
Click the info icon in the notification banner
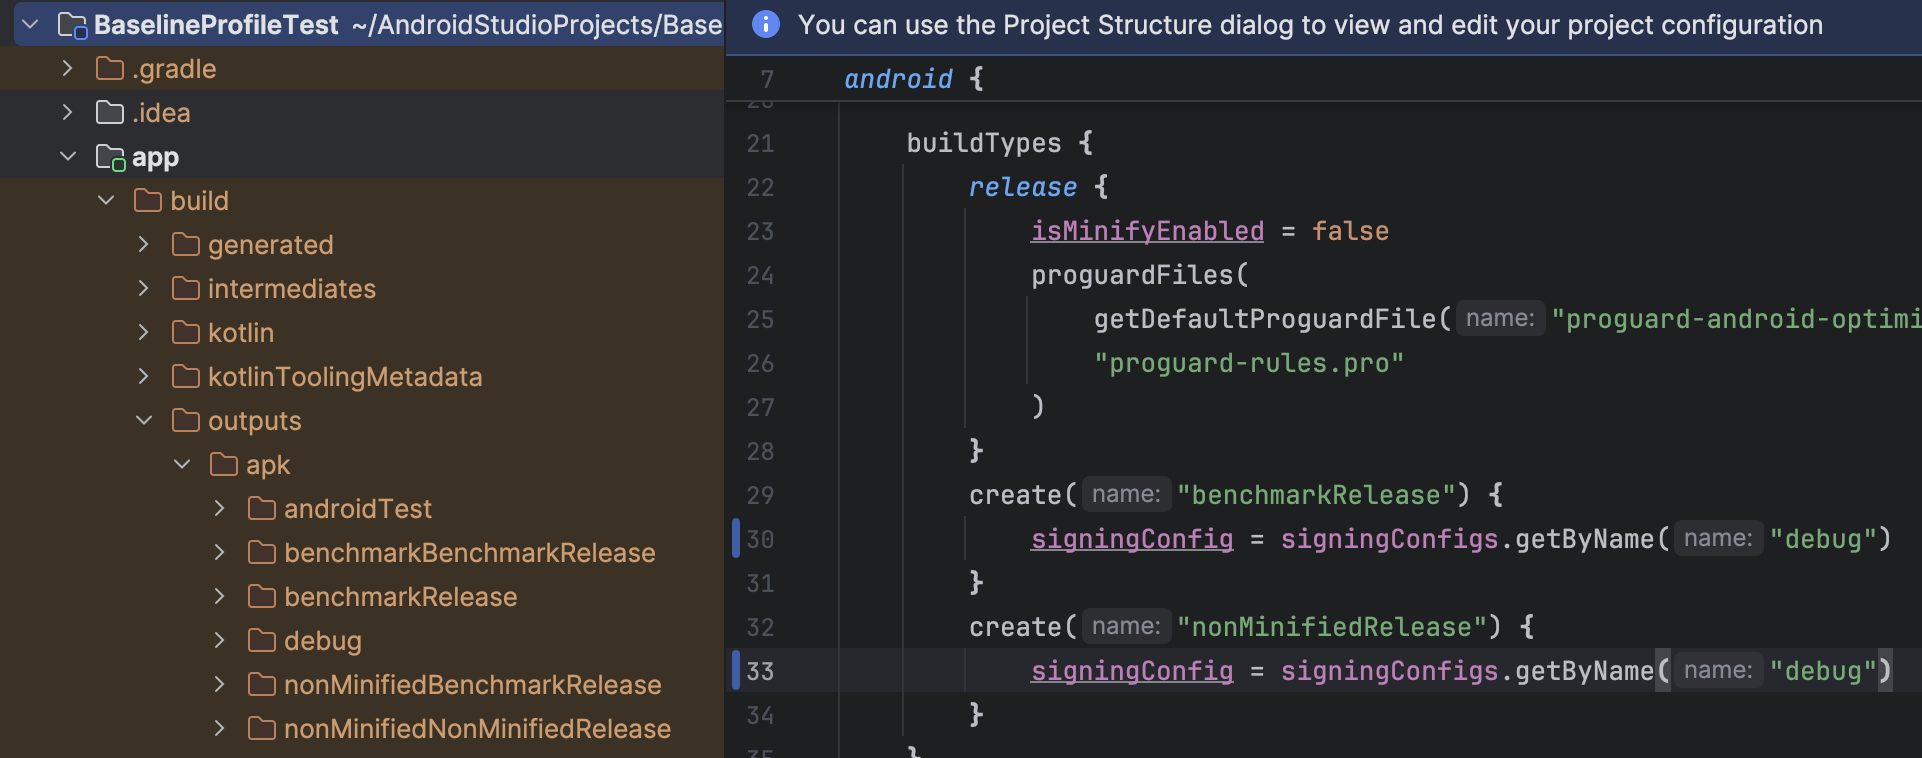click(765, 24)
